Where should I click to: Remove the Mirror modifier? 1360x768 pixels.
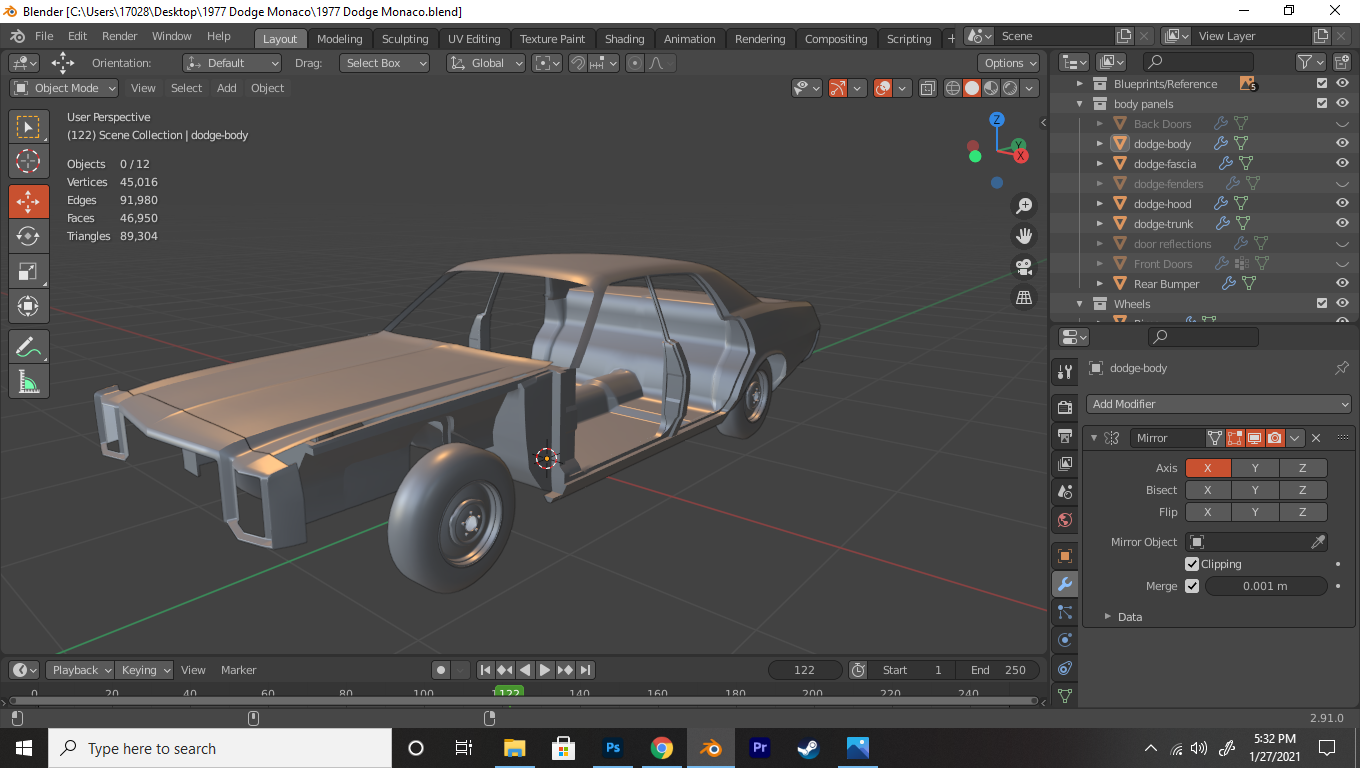point(1316,438)
